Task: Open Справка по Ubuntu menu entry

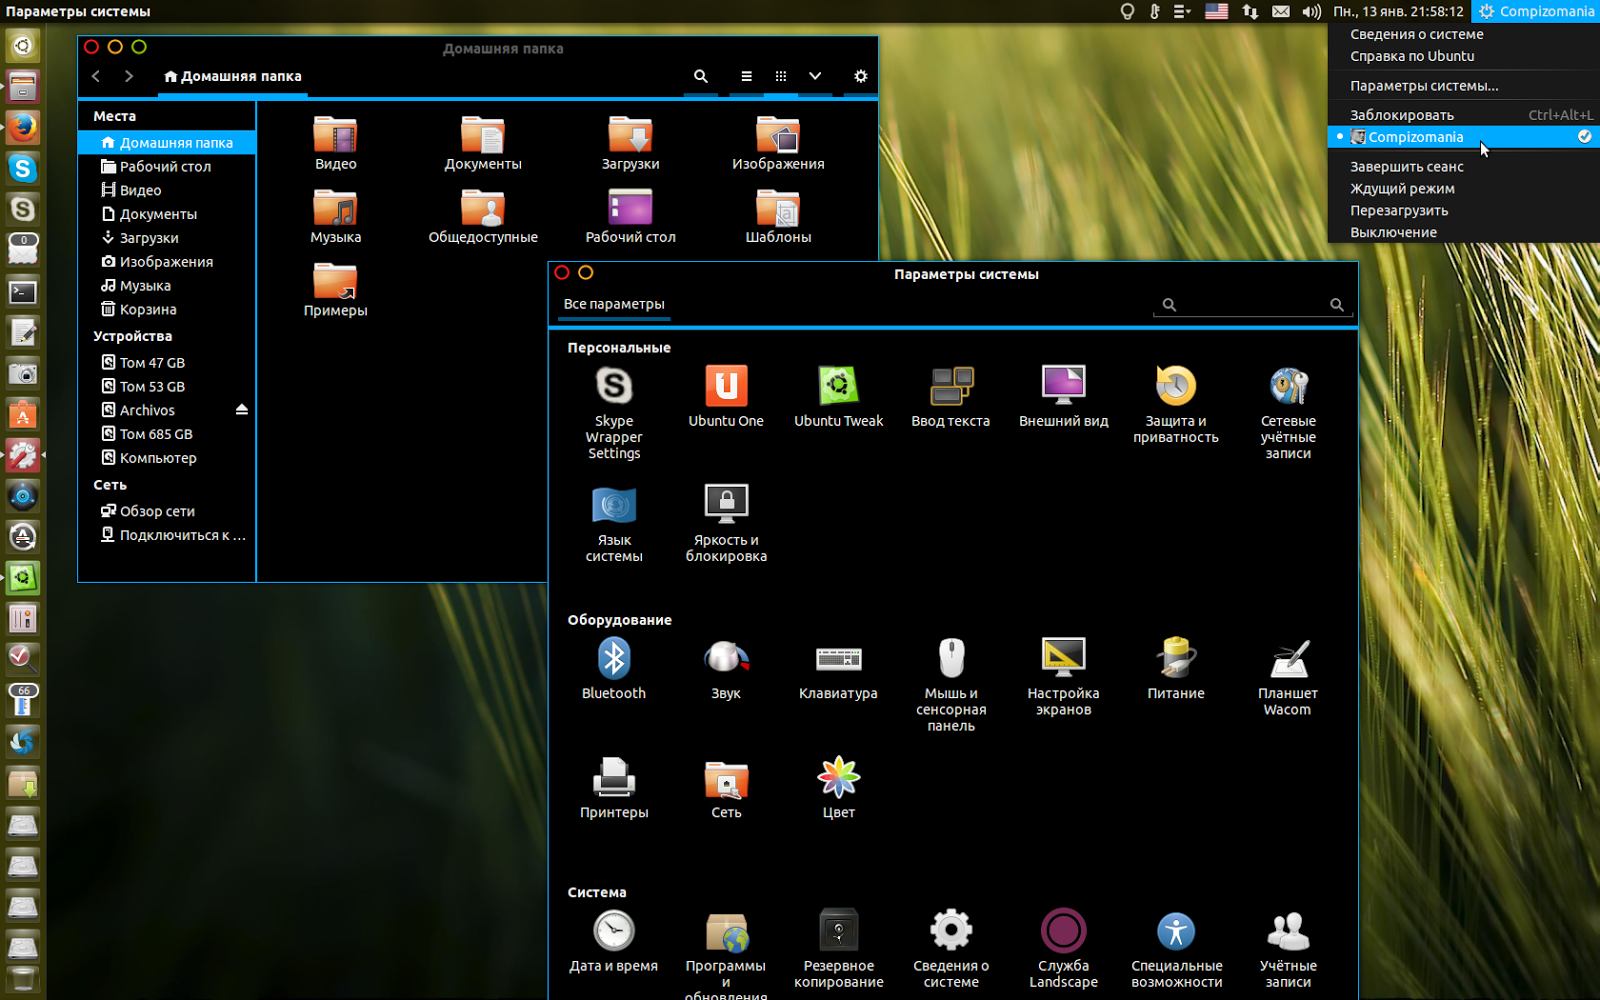Action: (x=1464, y=56)
